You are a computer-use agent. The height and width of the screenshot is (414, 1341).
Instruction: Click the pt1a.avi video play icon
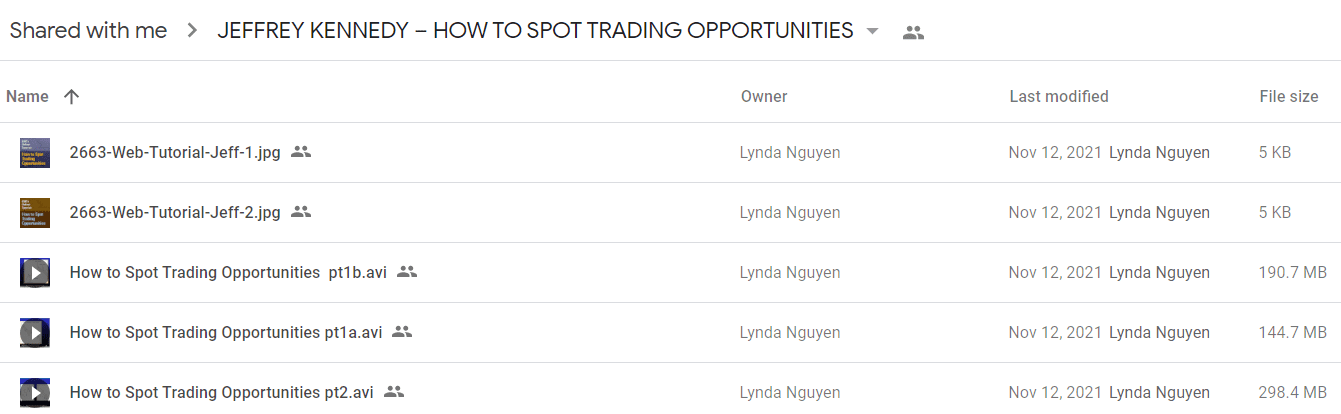(35, 333)
